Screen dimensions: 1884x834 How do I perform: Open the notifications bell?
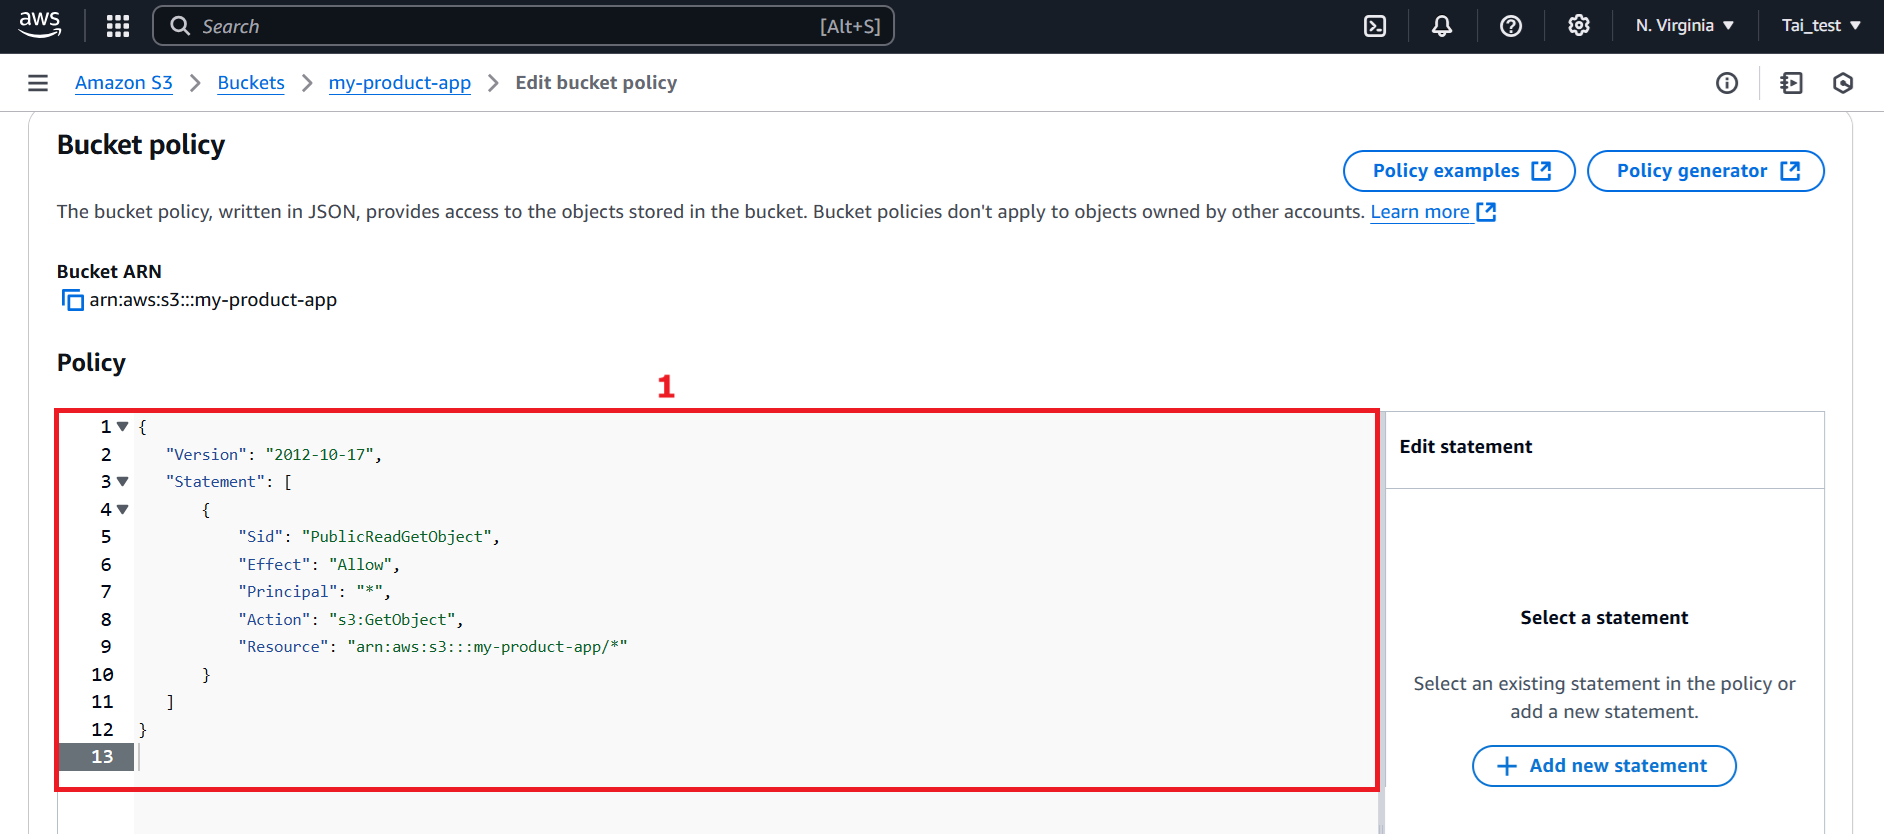coord(1442,26)
